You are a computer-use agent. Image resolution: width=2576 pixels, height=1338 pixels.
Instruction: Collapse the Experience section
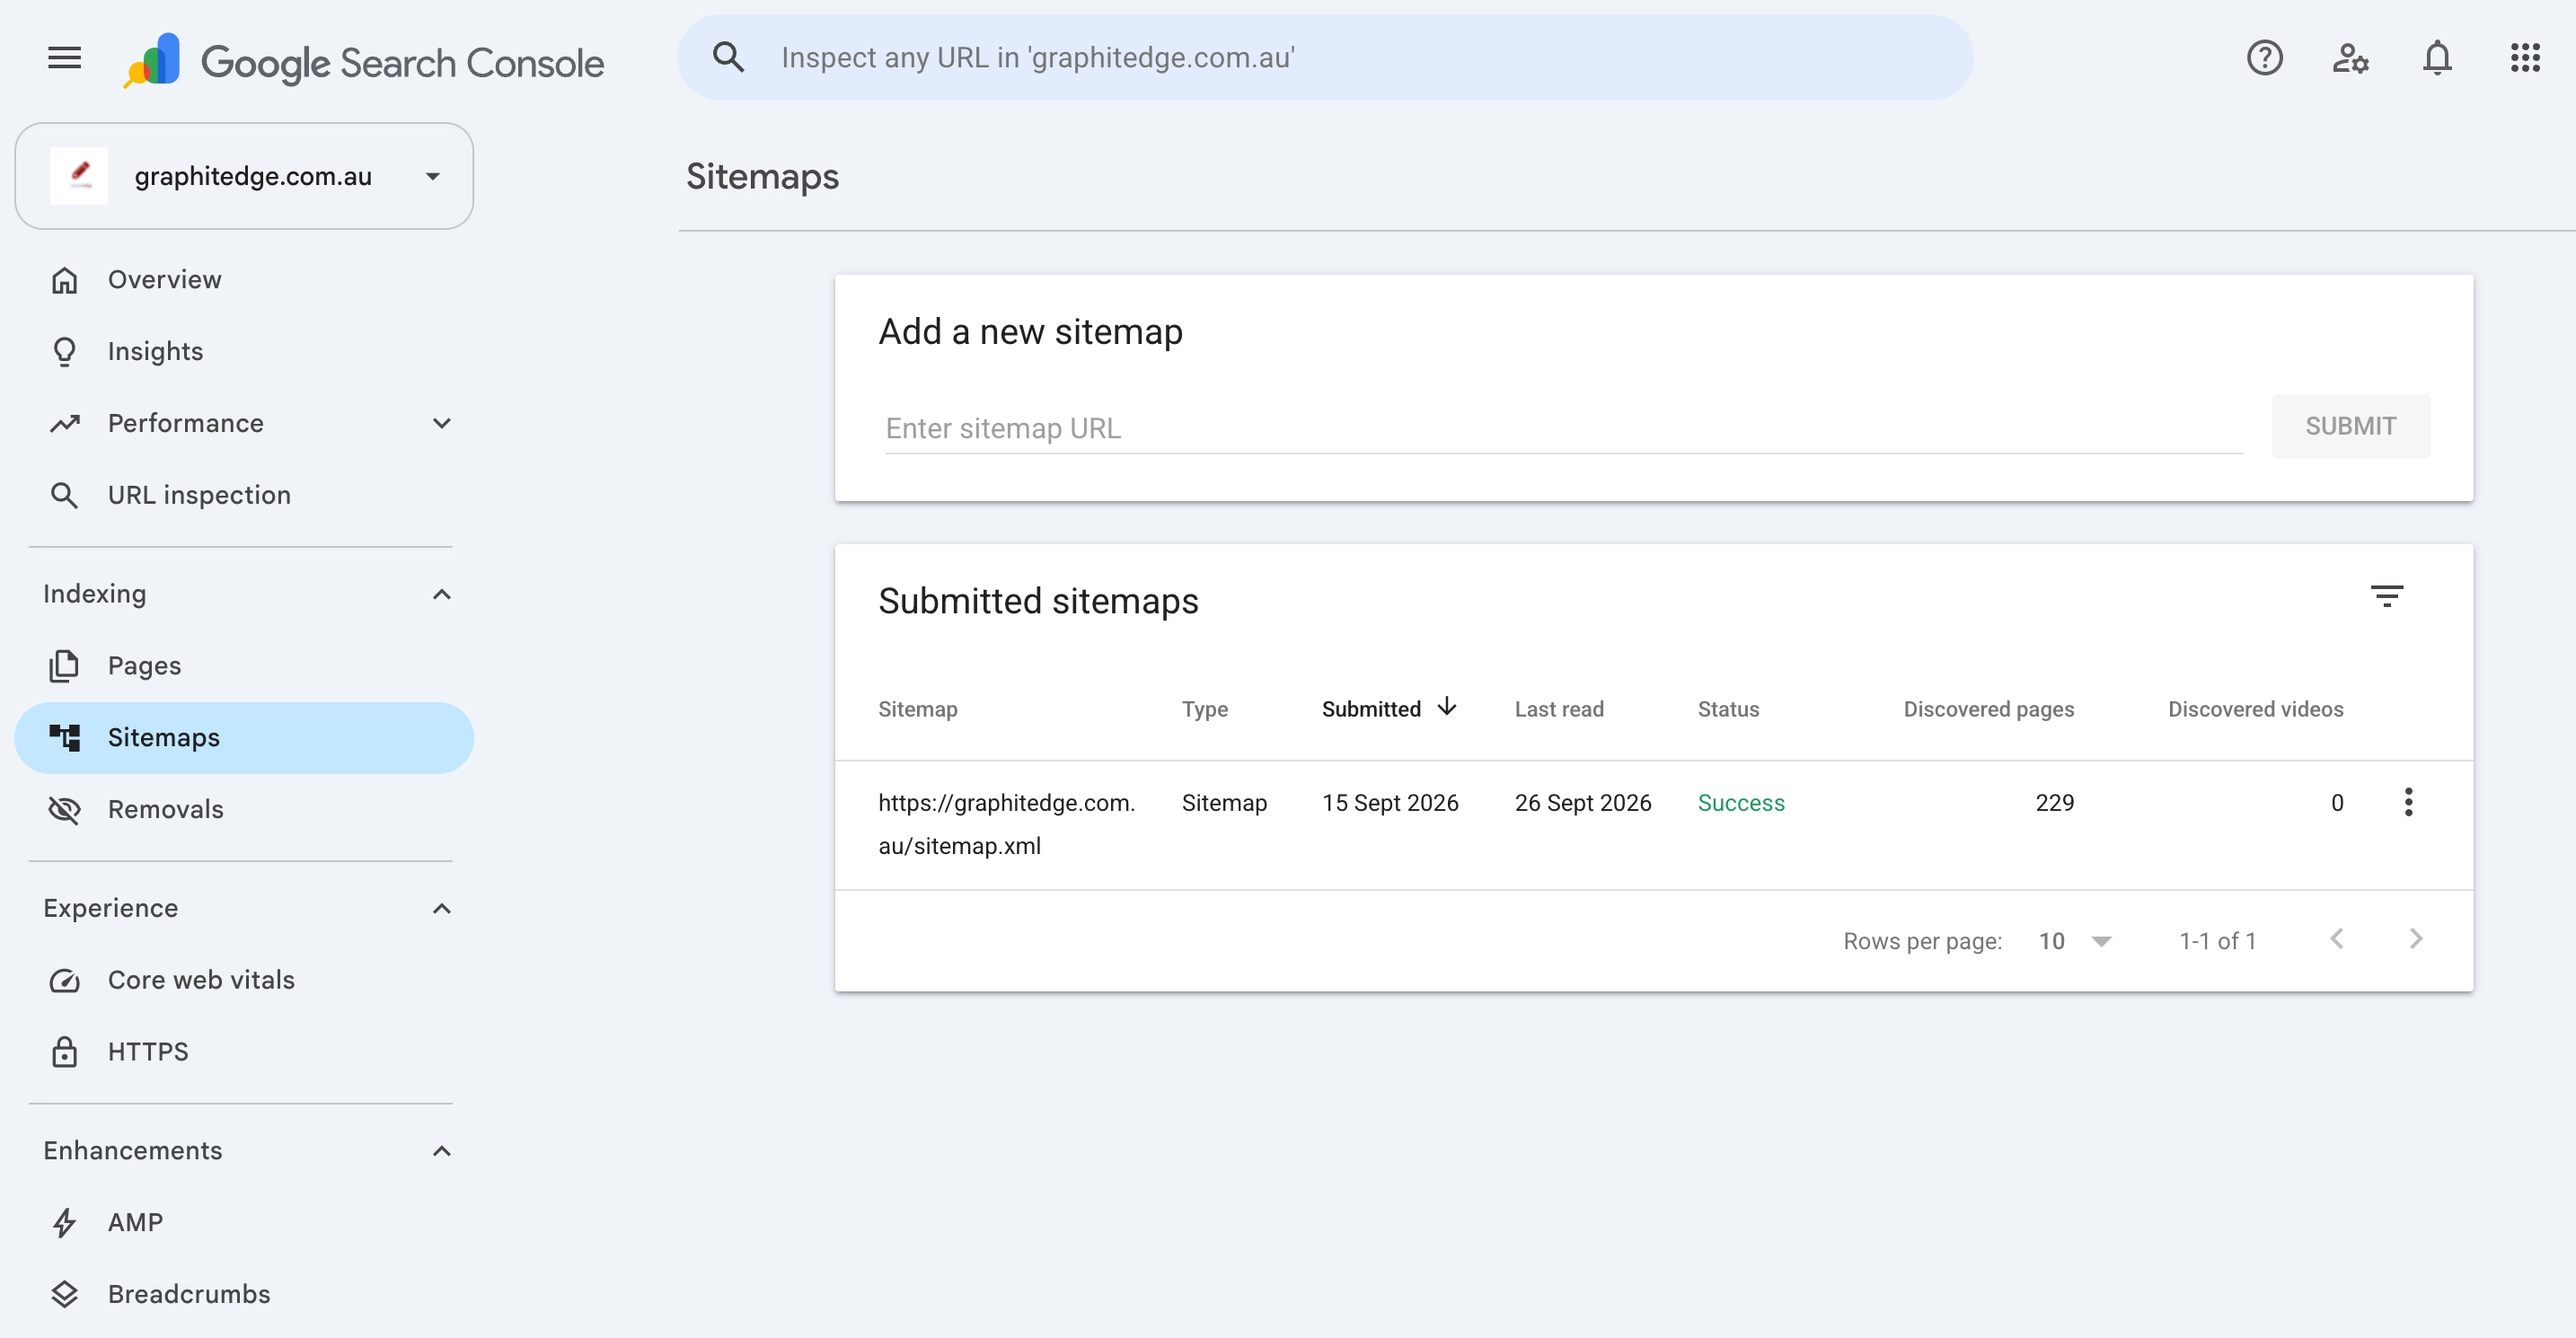point(442,908)
